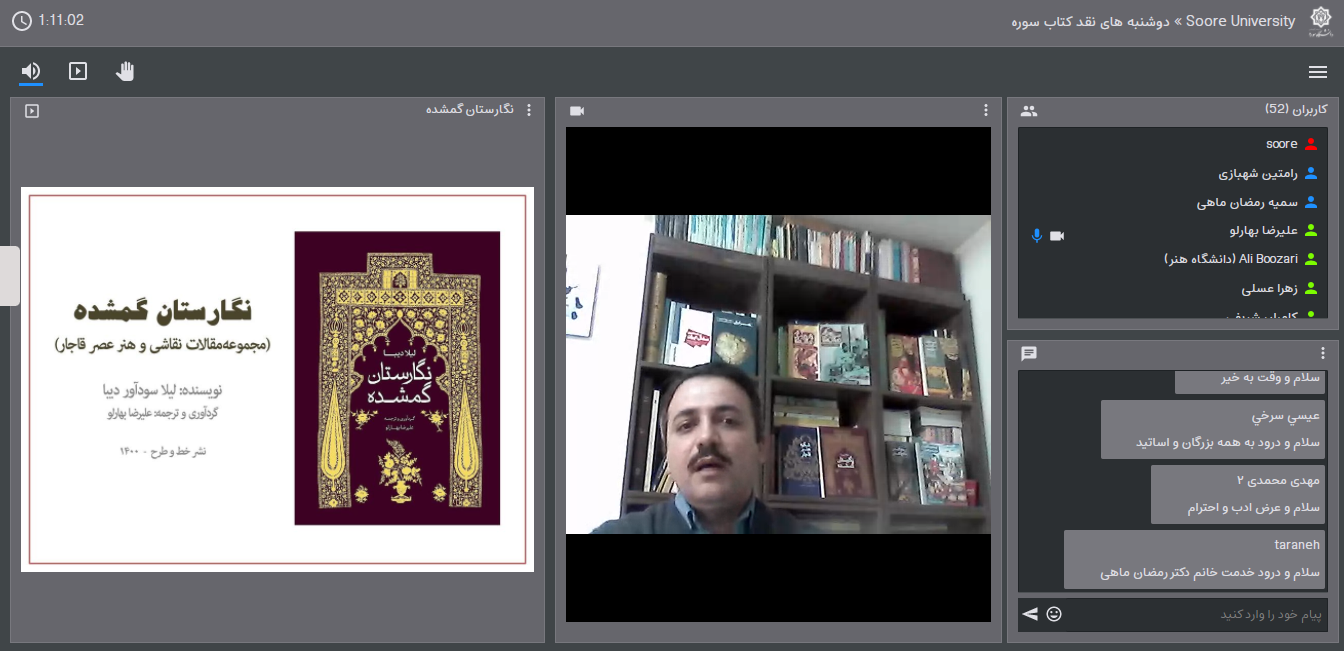Image resolution: width=1344 pixels, height=651 pixels.
Task: Open the emoji picker in chat
Action: pyautogui.click(x=1054, y=614)
